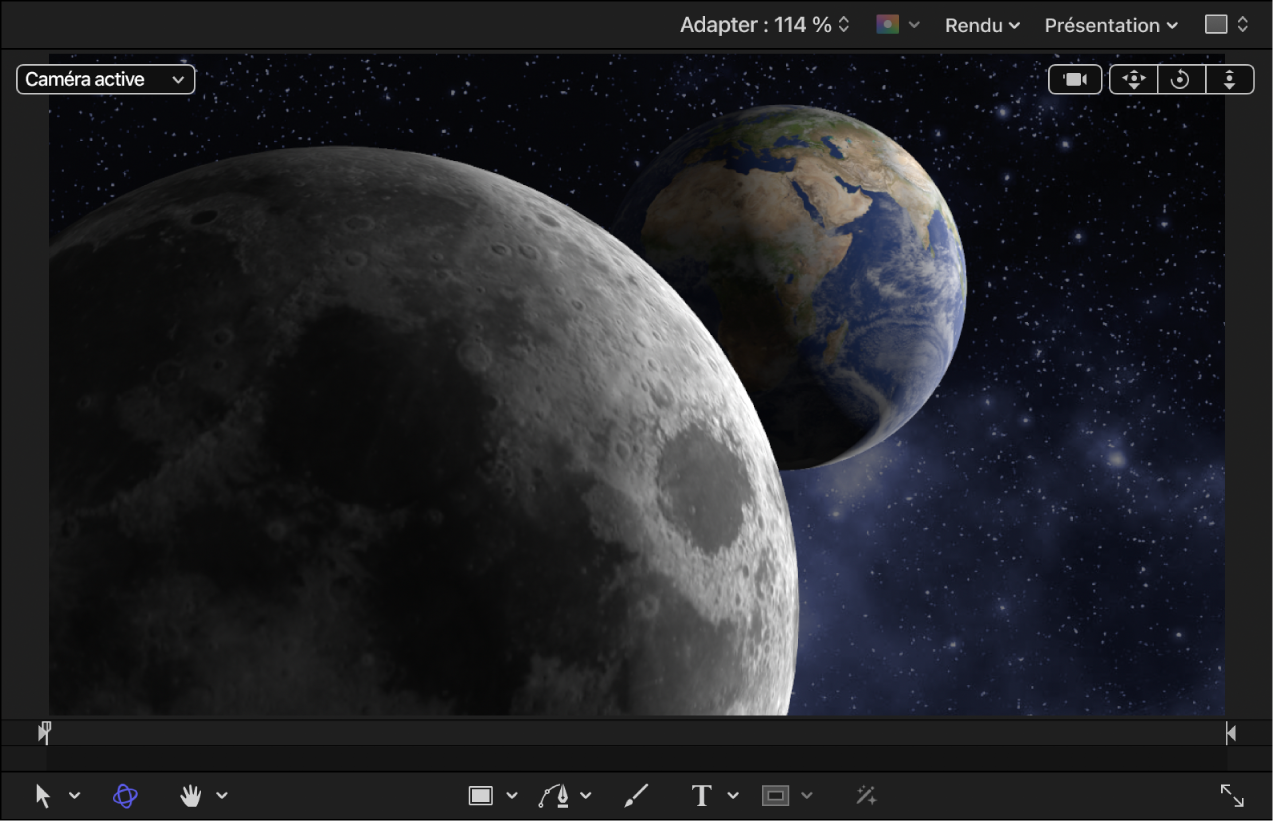Toggle the pan camera control
This screenshot has height=822, width=1274.
(x=1133, y=79)
